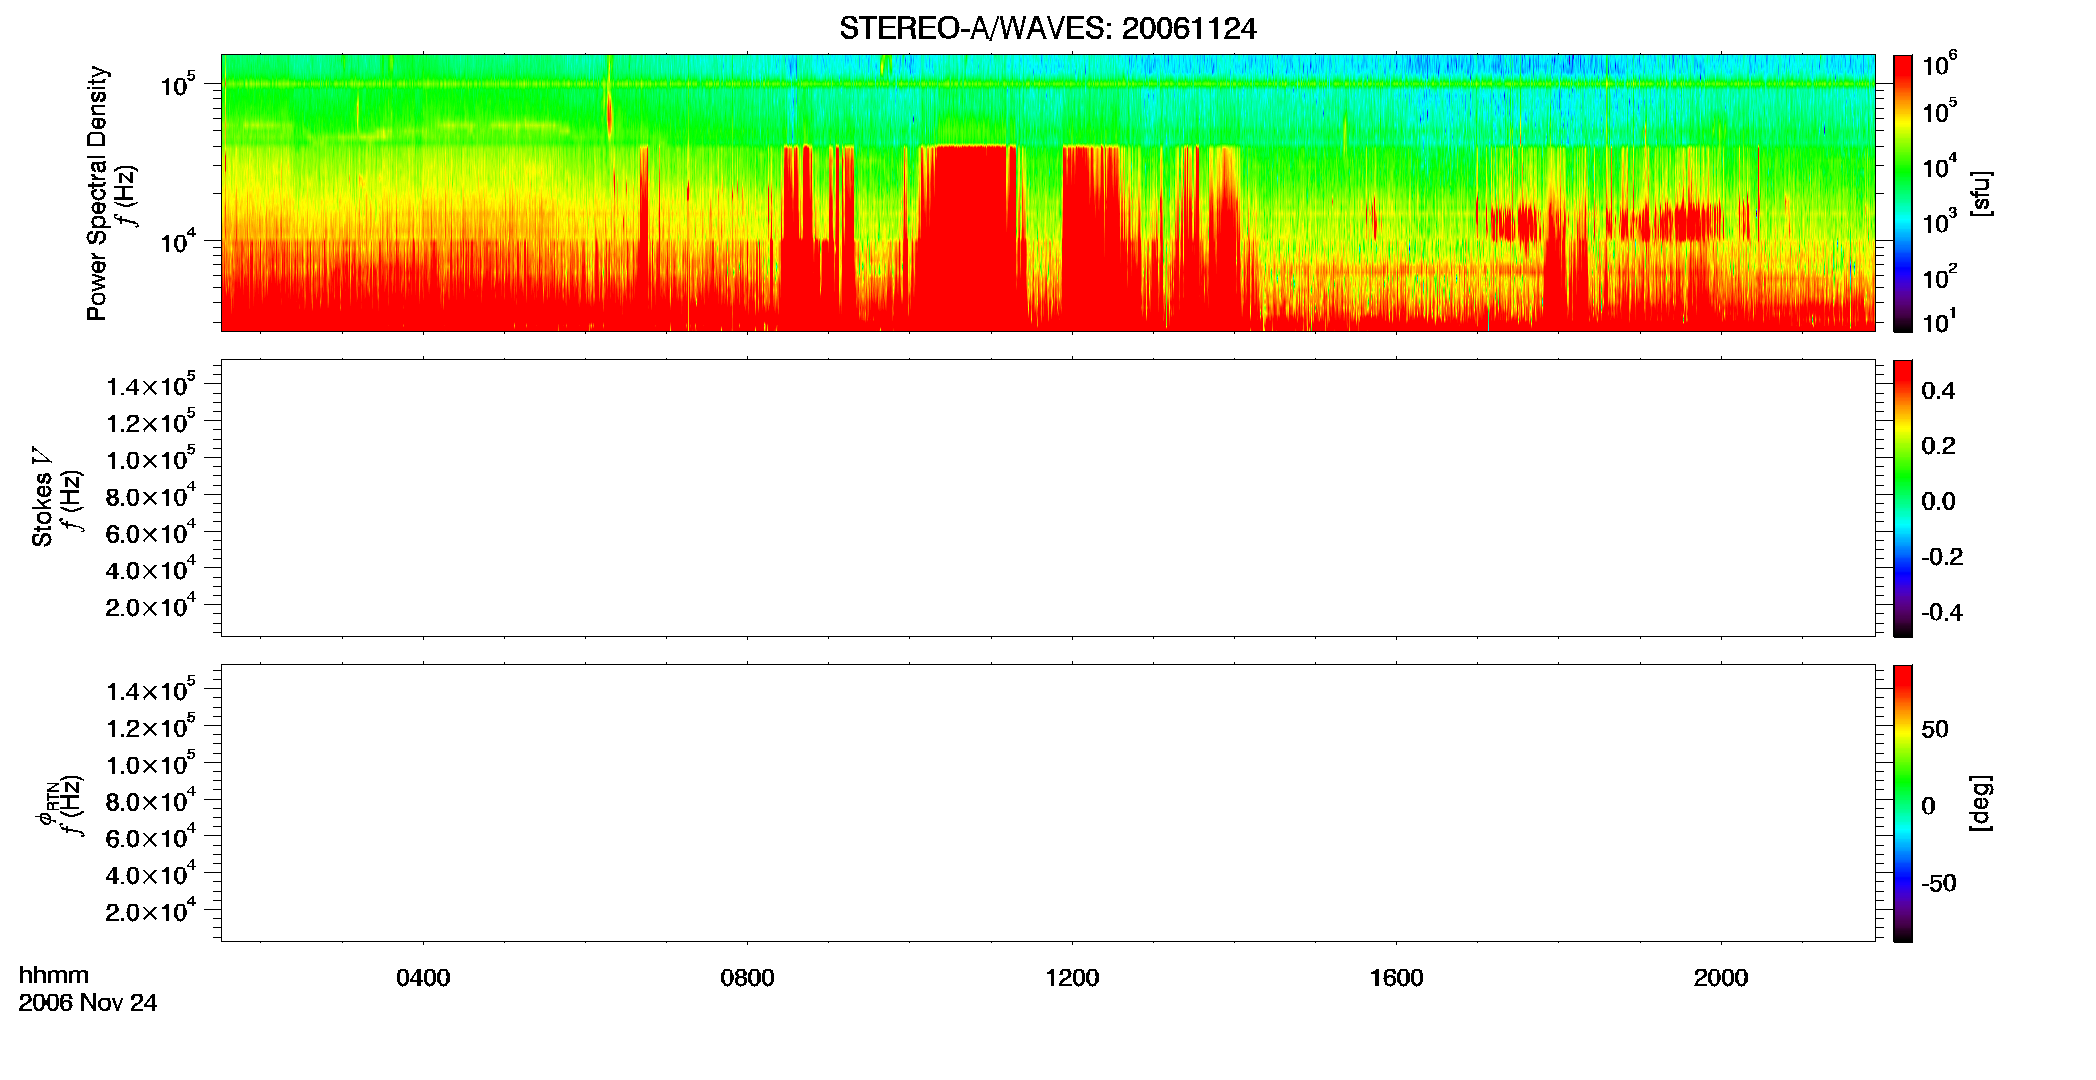
Task: Click the 50 degree colorbar tick label
Action: (x=1935, y=729)
